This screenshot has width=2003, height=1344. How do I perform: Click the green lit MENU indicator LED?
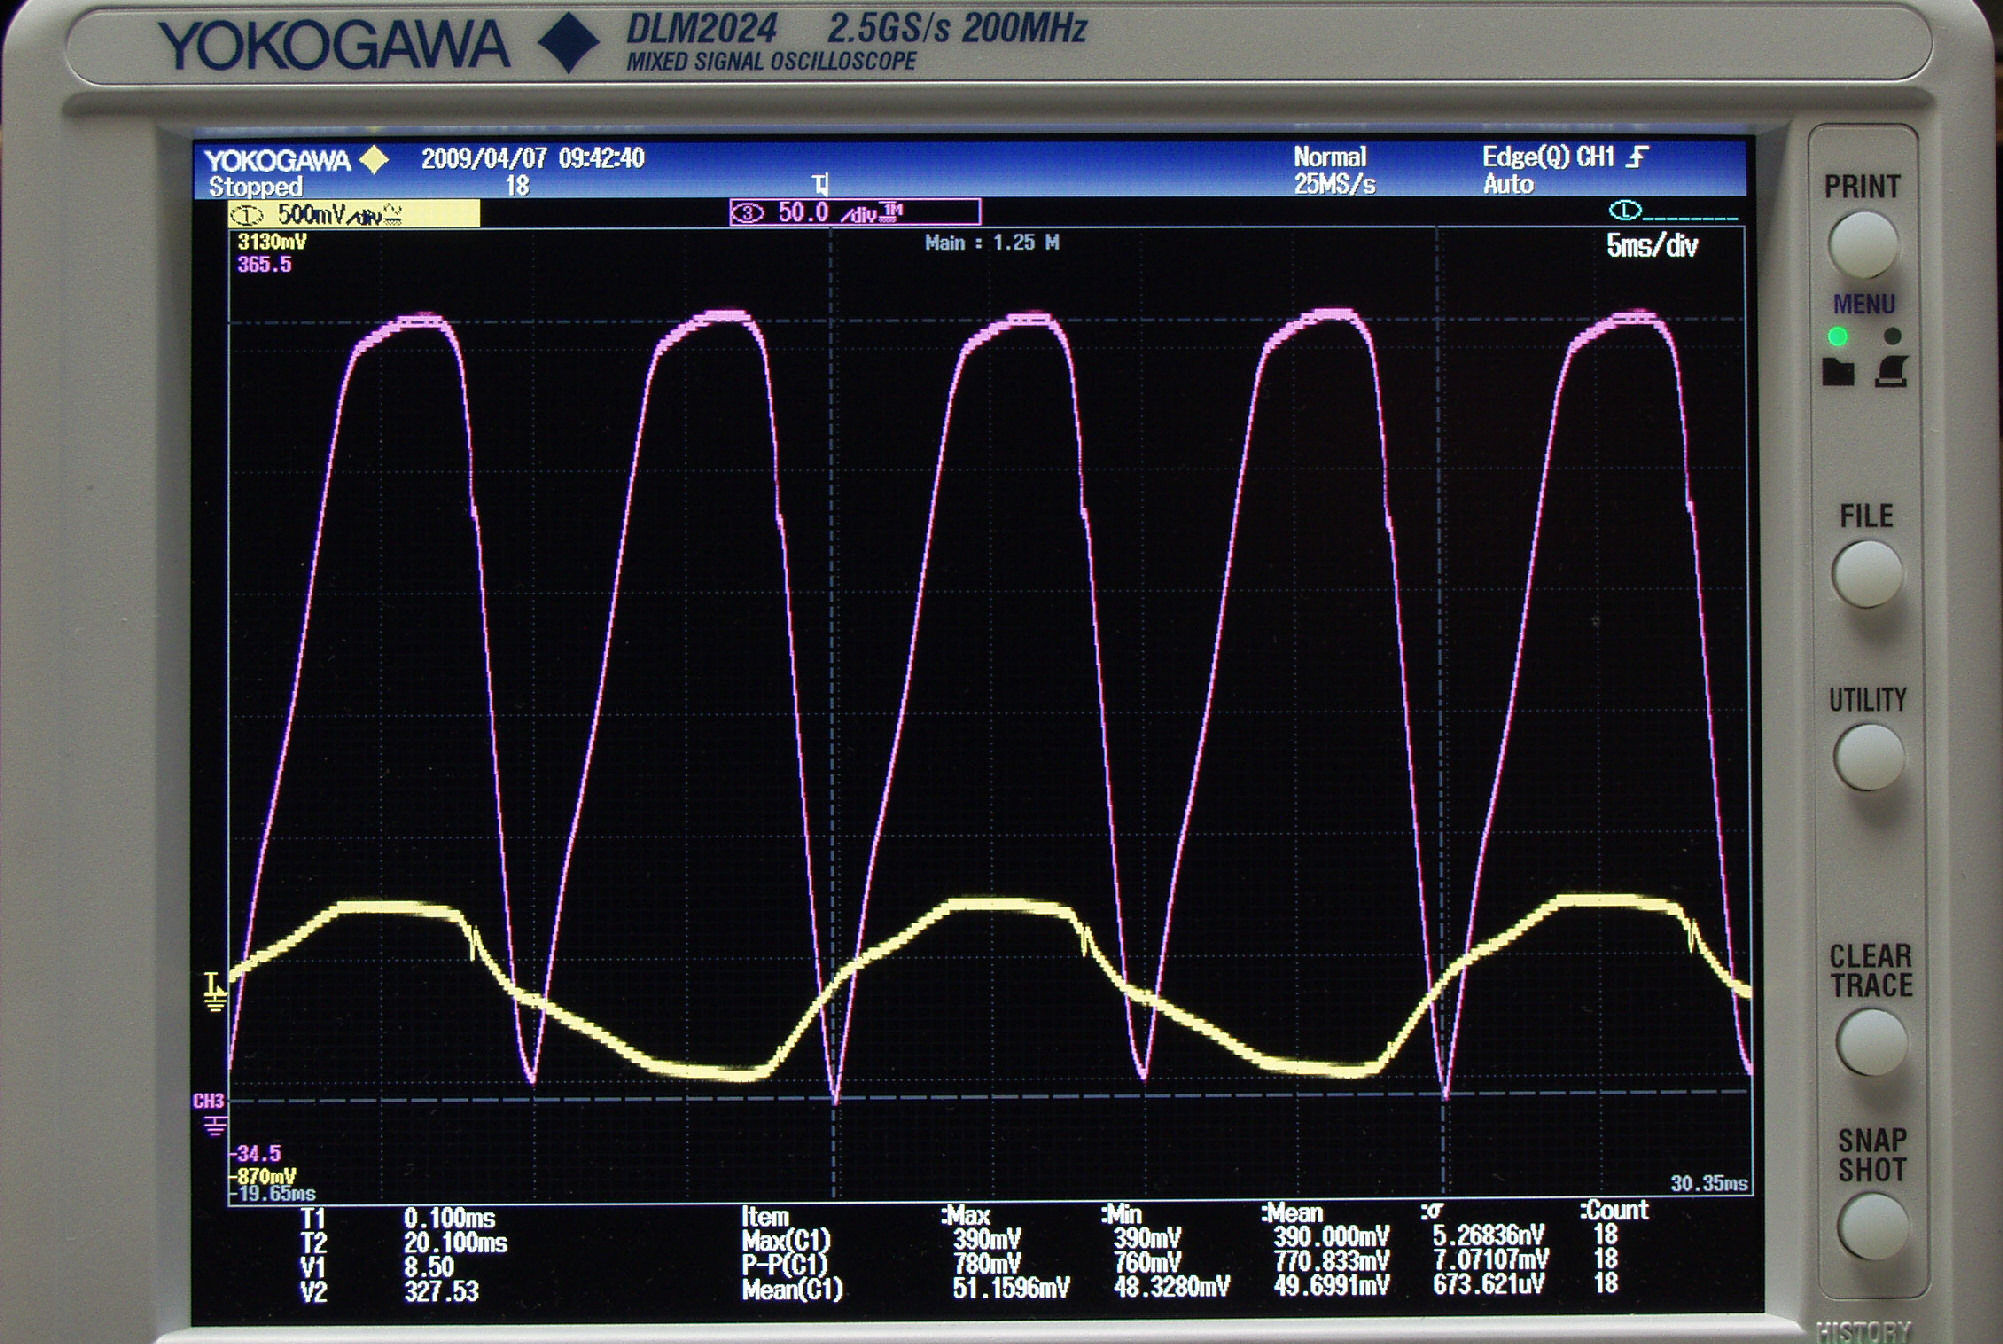pyautogui.click(x=1838, y=337)
